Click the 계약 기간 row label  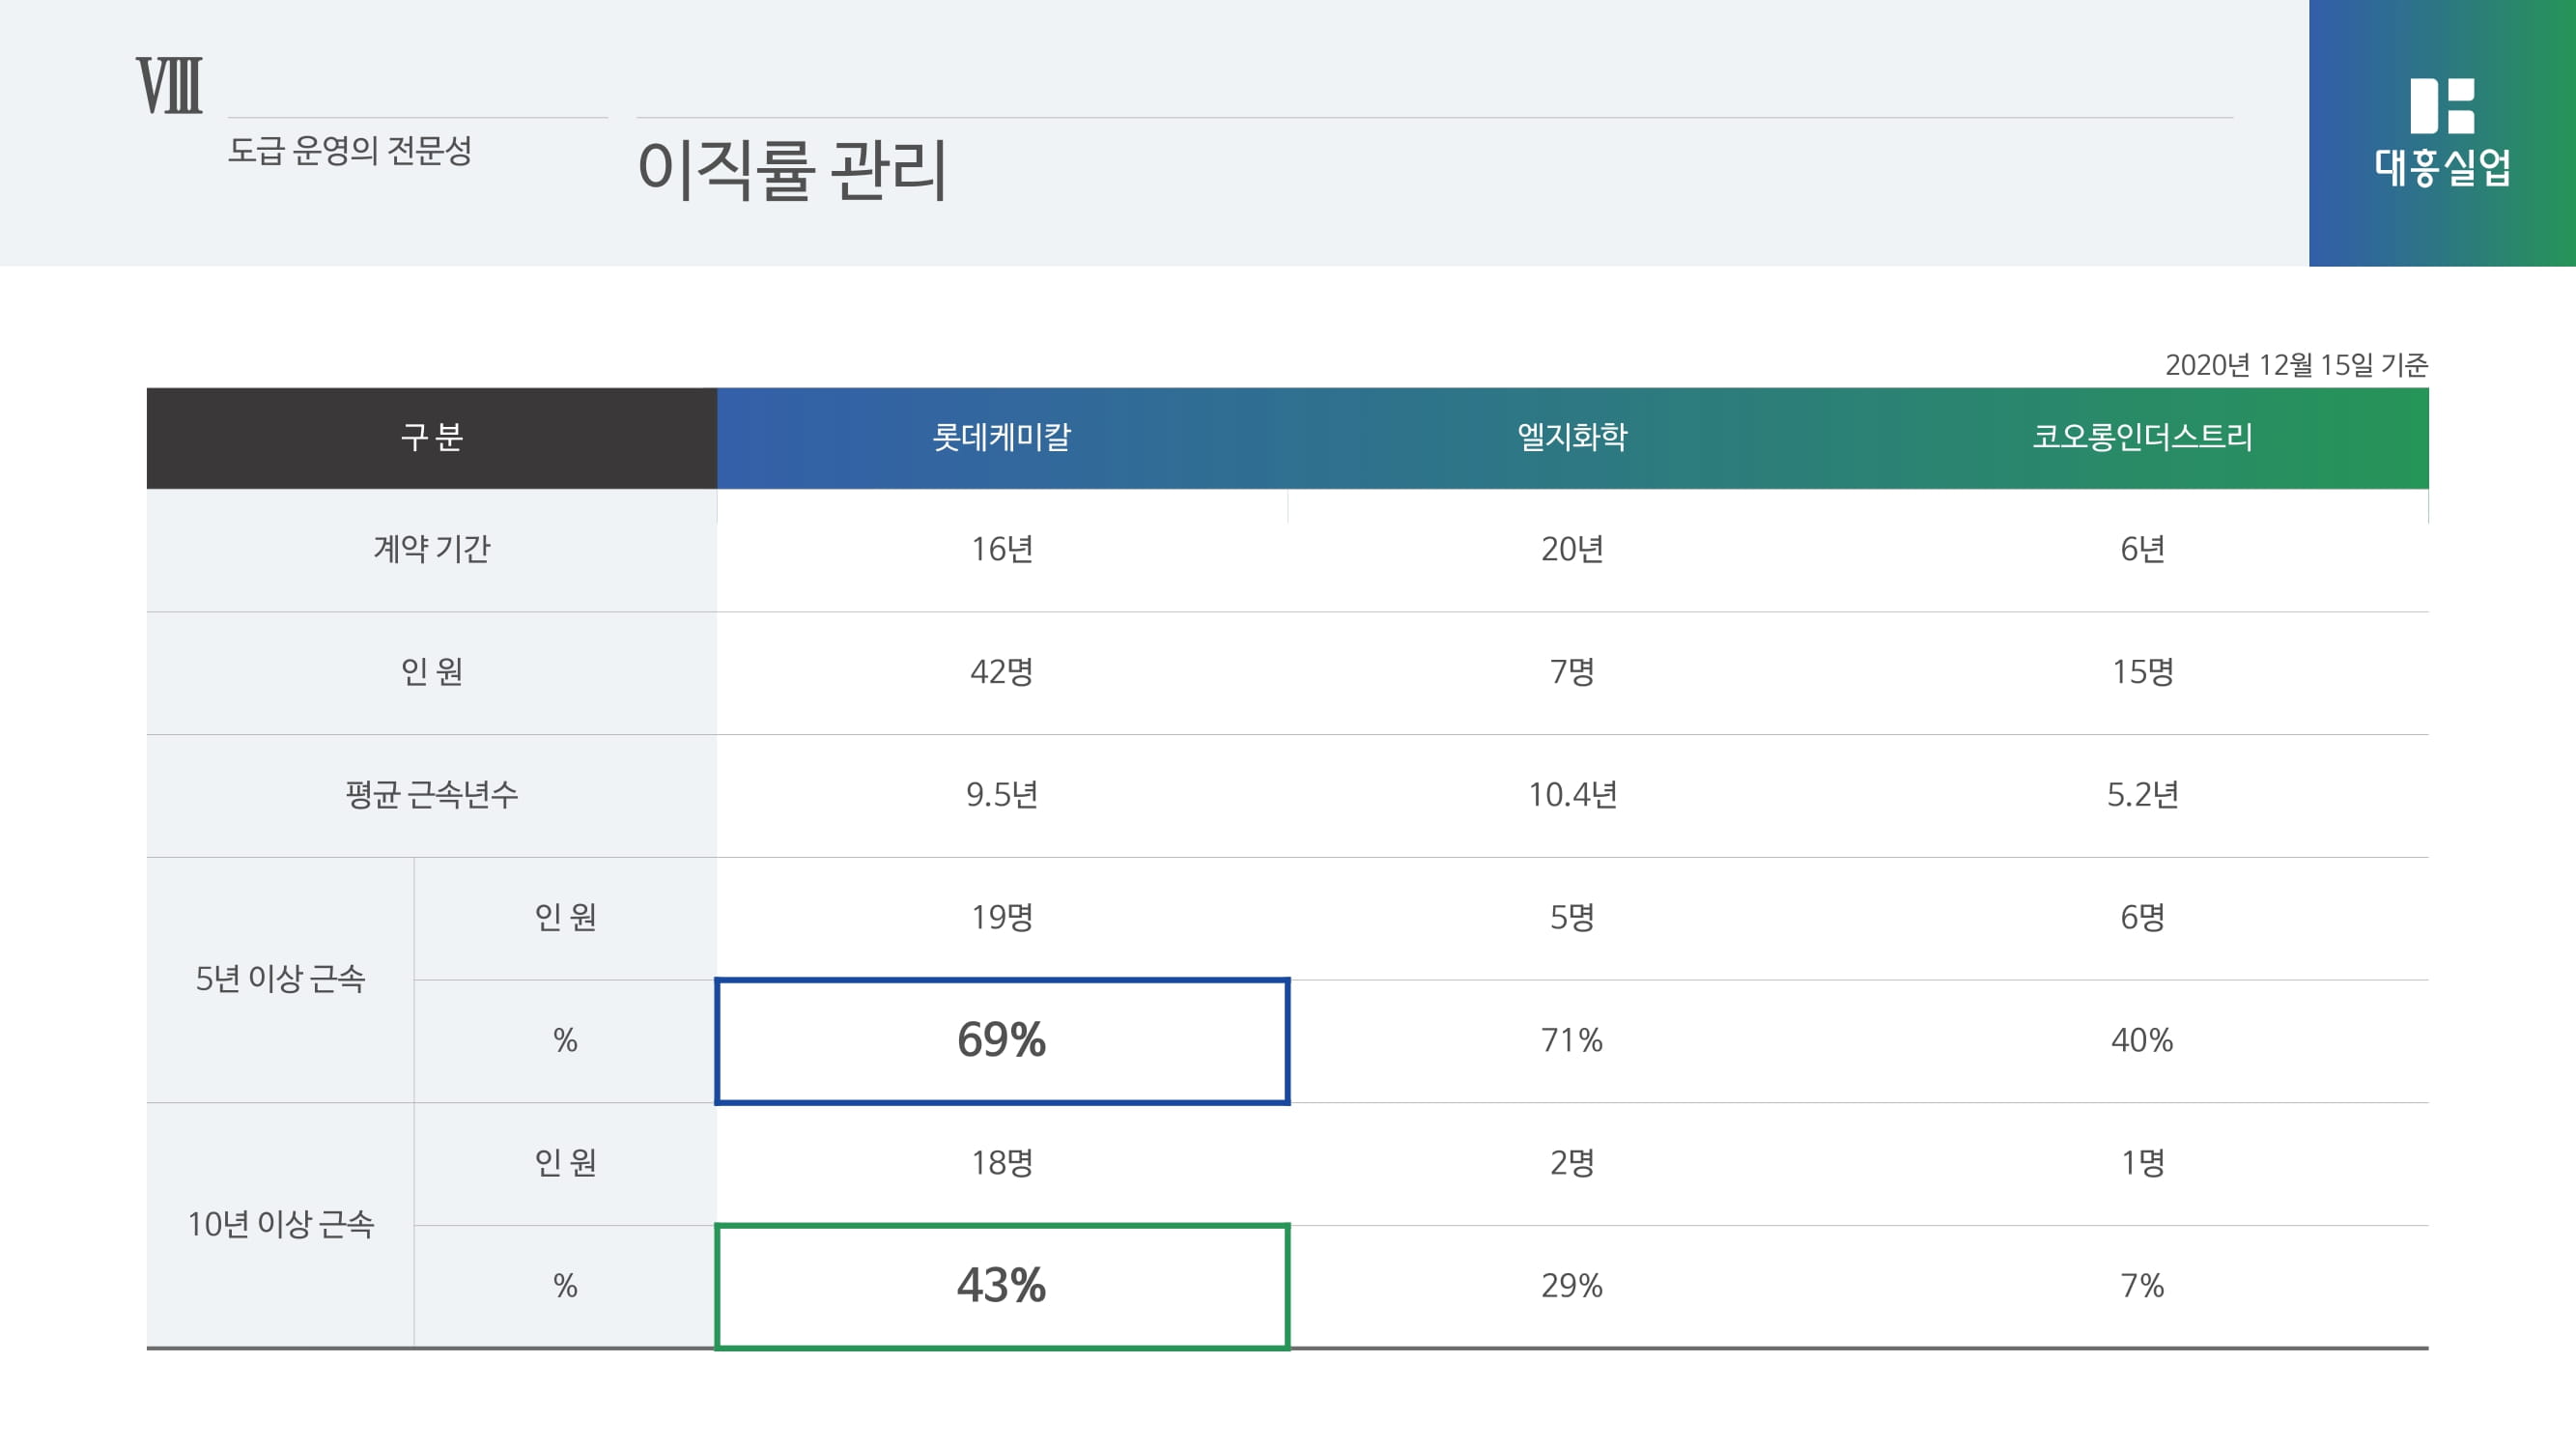(x=431, y=549)
